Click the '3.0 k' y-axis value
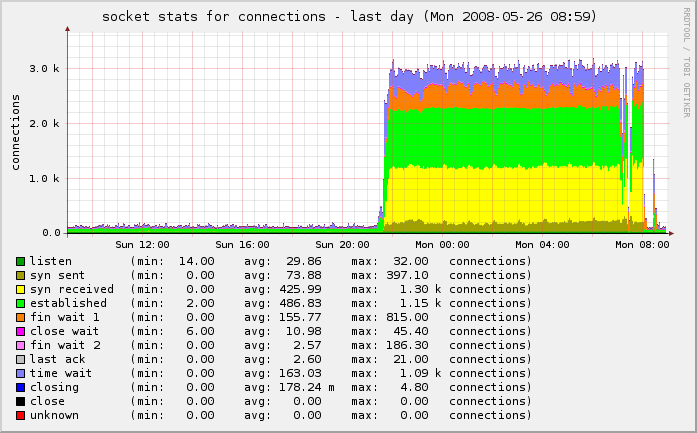 [x=44, y=68]
